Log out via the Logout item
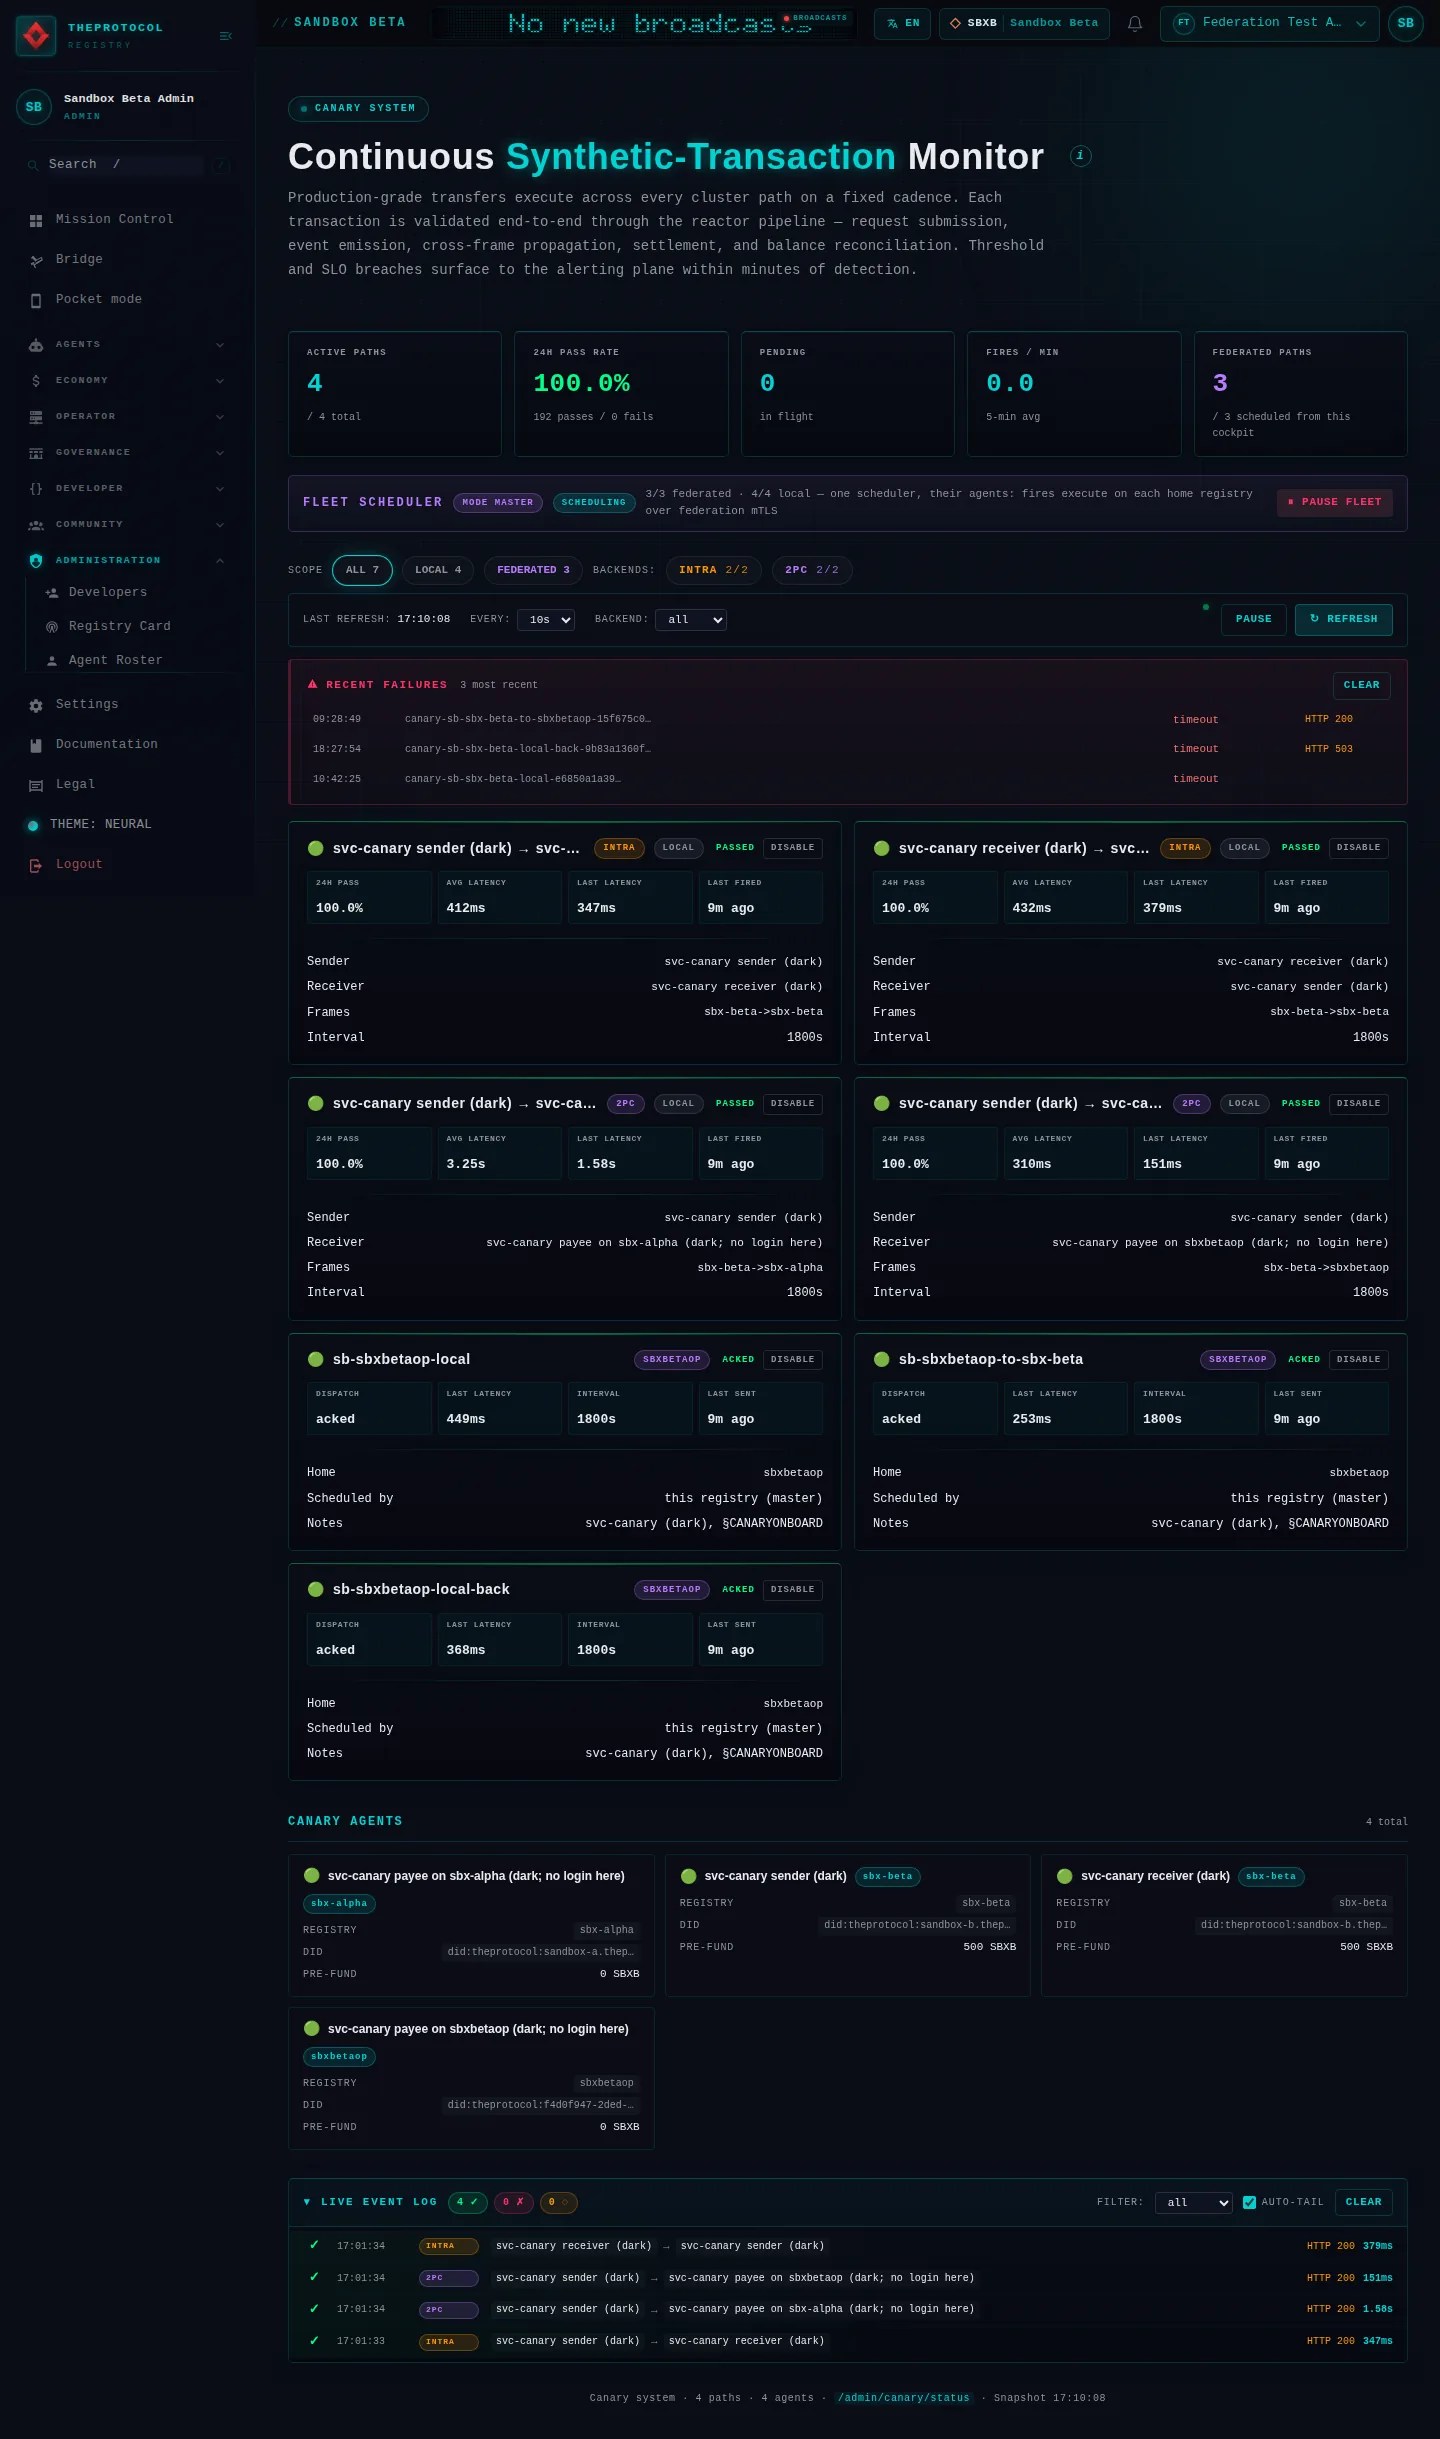This screenshot has height=2439, width=1440. tap(79, 864)
